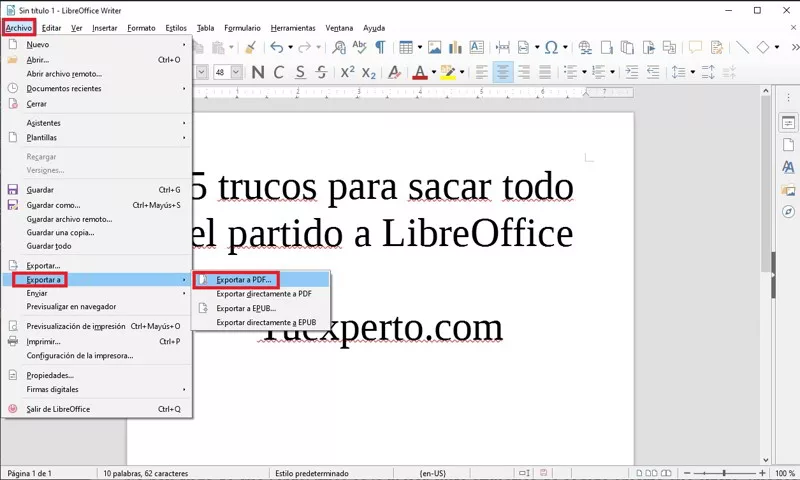The width and height of the screenshot is (800, 480).
Task: Insert hyperlink globe icon
Action: 585,47
